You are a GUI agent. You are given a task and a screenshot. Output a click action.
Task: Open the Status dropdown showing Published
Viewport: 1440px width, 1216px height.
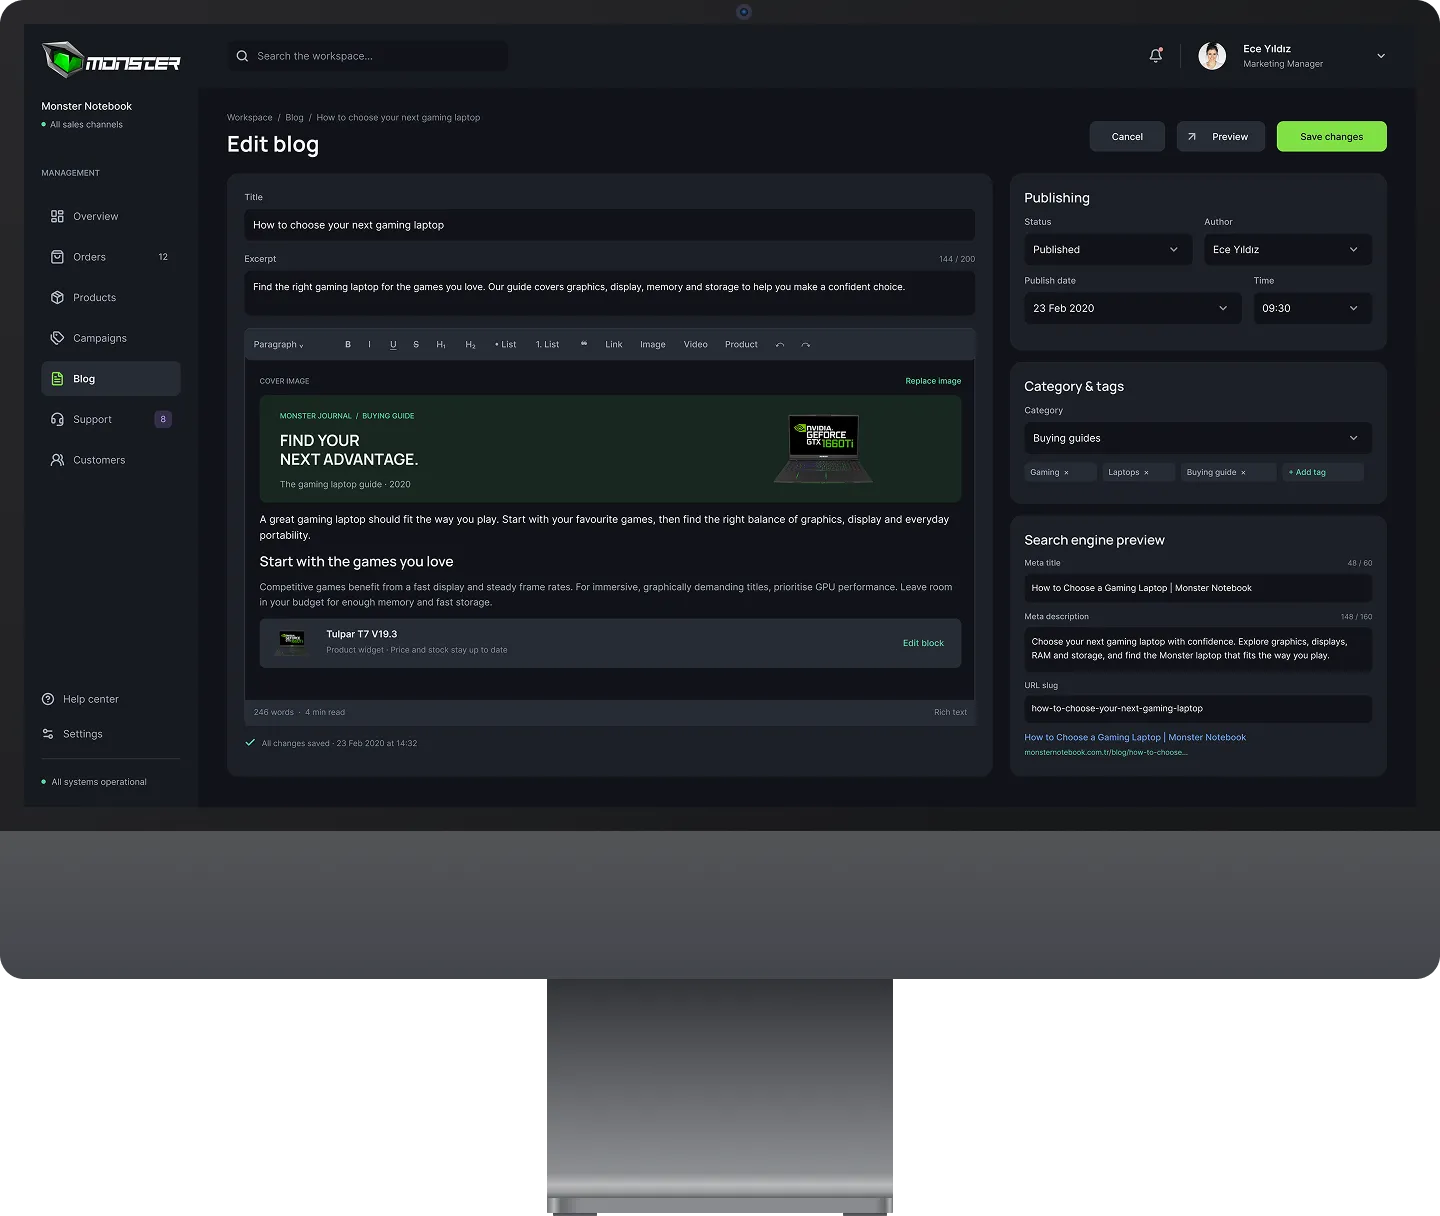[x=1108, y=250]
